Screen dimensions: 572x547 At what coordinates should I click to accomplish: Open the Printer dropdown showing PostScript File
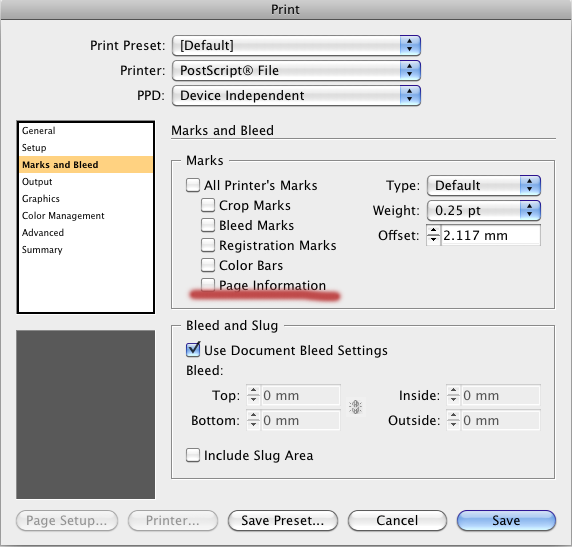296,70
